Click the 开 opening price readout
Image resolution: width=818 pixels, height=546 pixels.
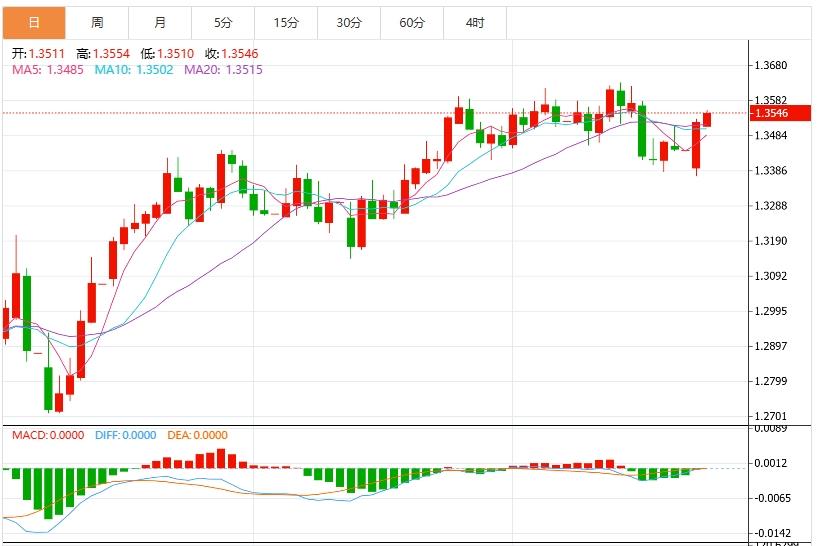point(39,53)
